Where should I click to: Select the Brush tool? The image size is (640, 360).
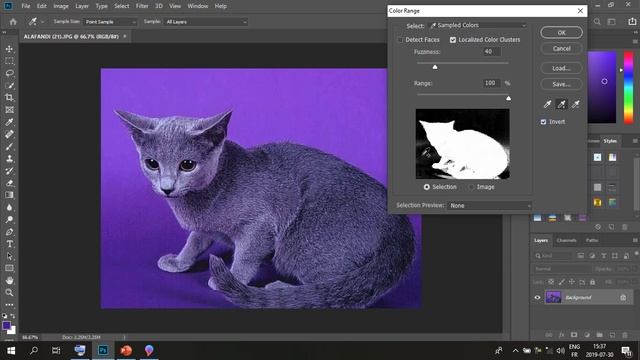point(9,147)
